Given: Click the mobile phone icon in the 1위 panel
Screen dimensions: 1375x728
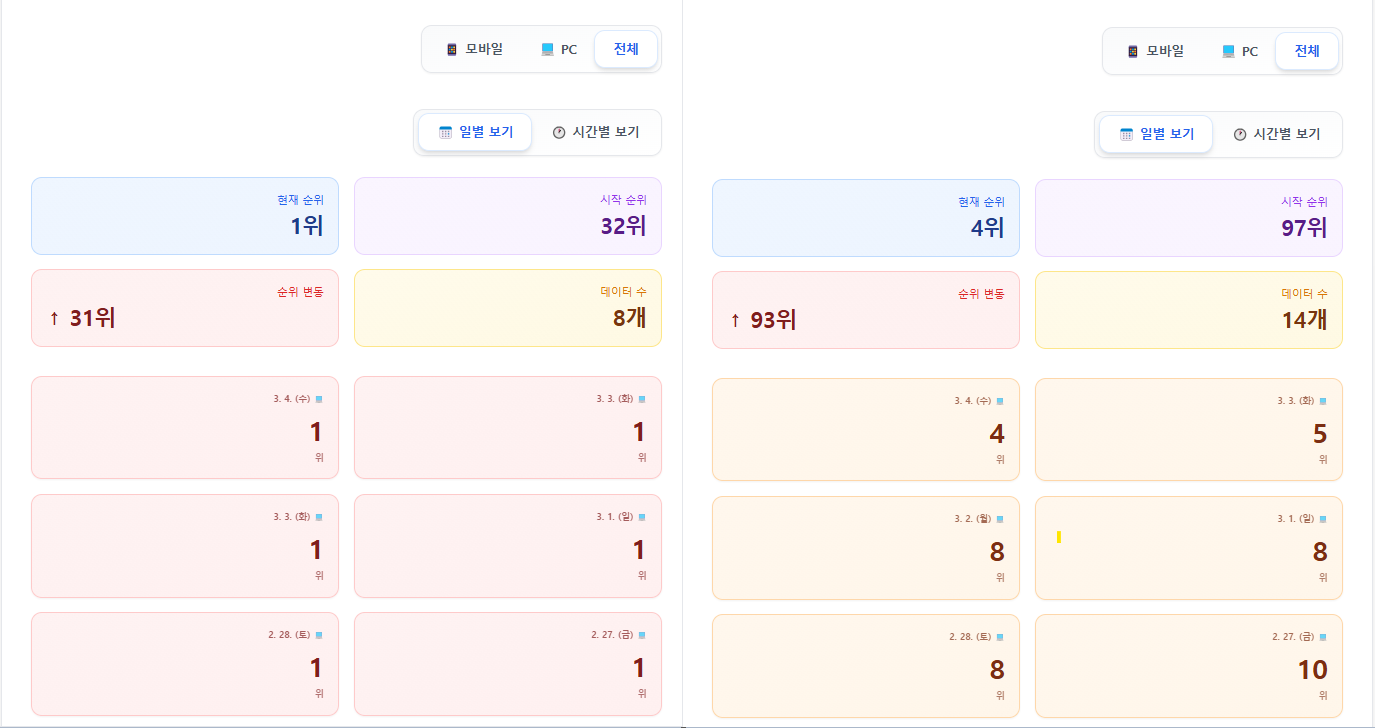Looking at the screenshot, I should click(452, 49).
